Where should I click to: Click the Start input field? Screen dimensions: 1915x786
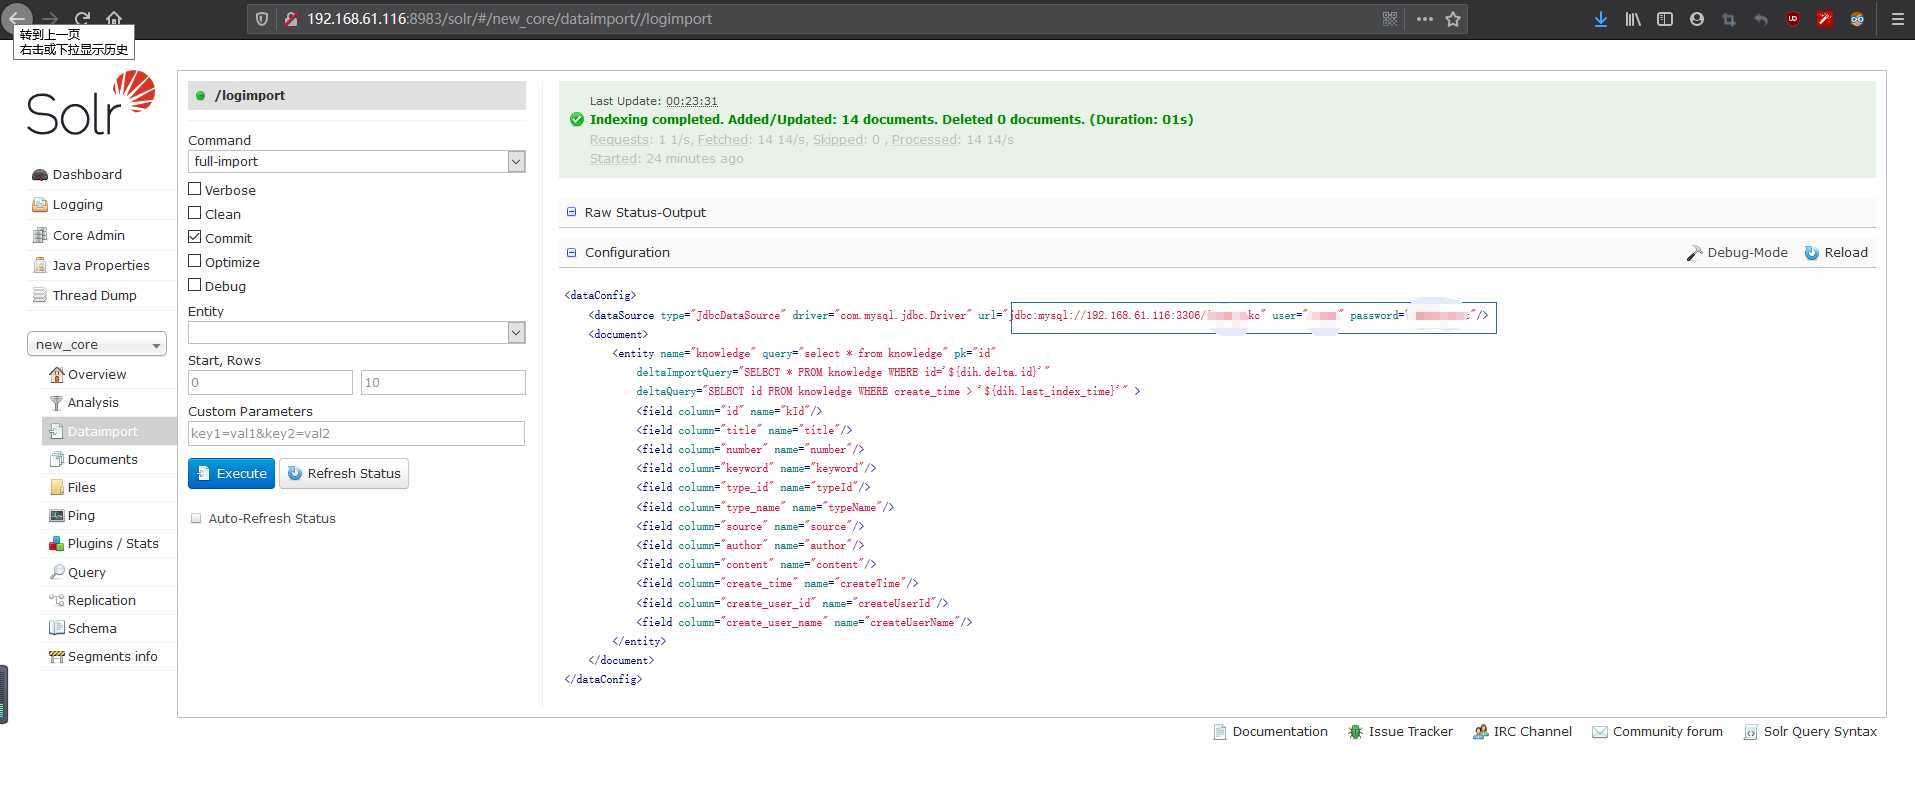pos(270,382)
